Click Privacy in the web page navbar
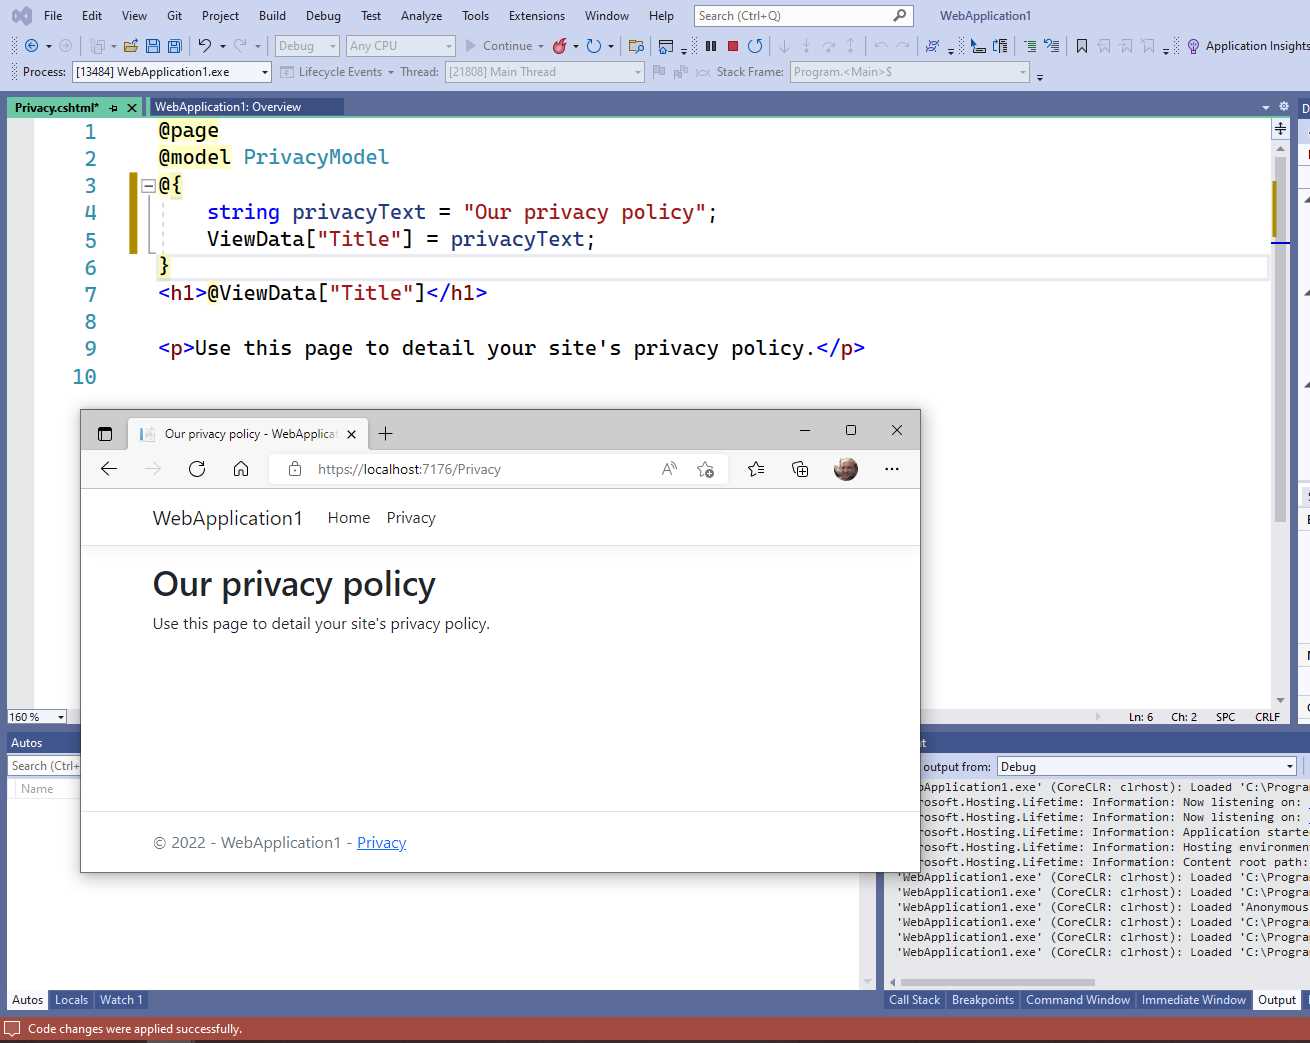1310x1043 pixels. [x=411, y=518]
